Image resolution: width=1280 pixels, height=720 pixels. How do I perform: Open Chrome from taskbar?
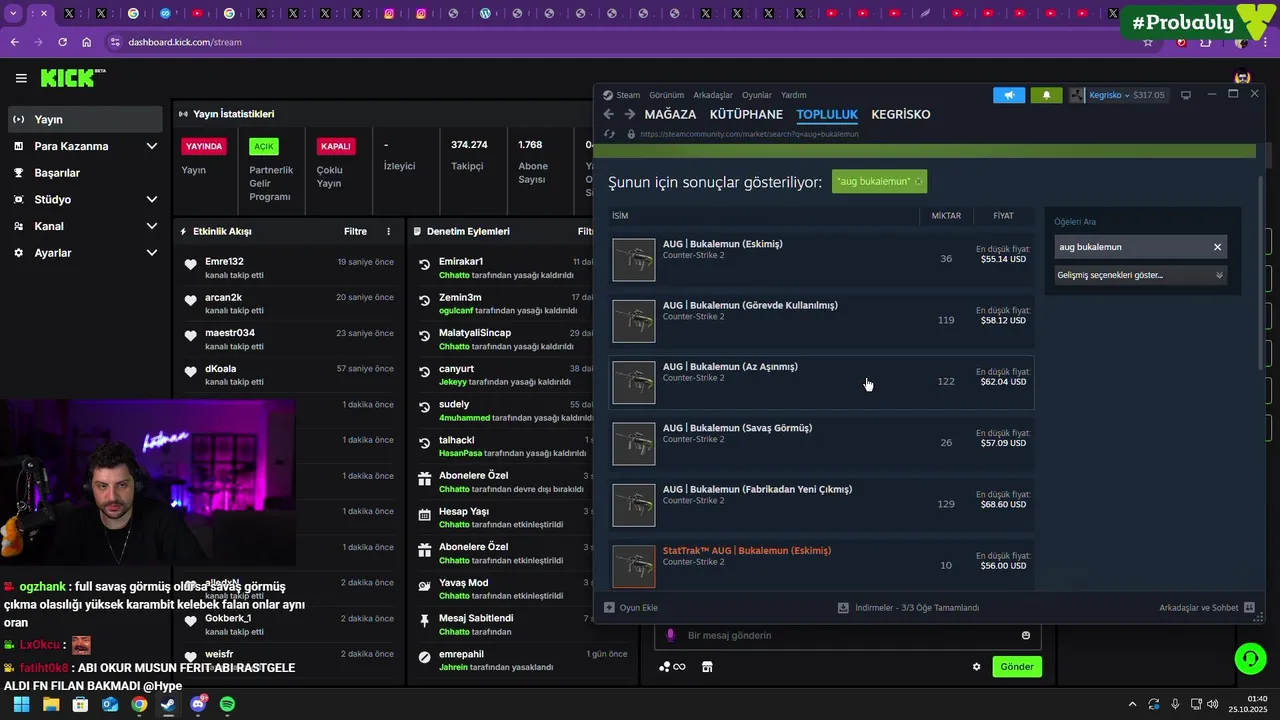click(139, 704)
